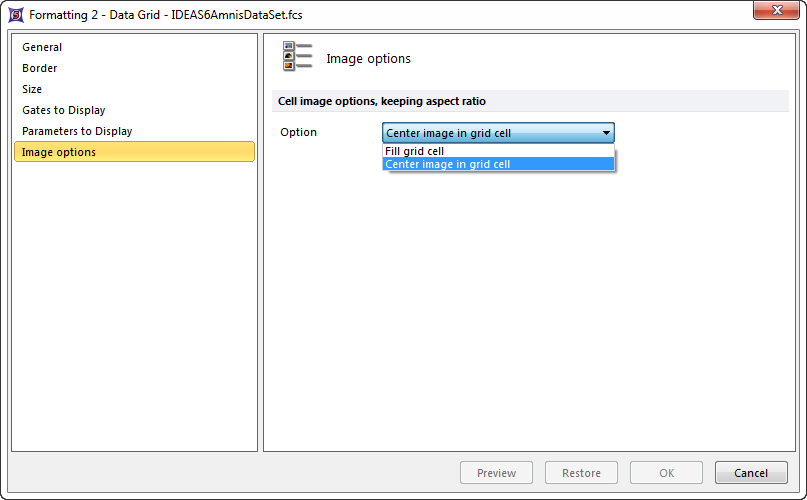Click the Restore button
The height and width of the screenshot is (500, 807).
[581, 473]
